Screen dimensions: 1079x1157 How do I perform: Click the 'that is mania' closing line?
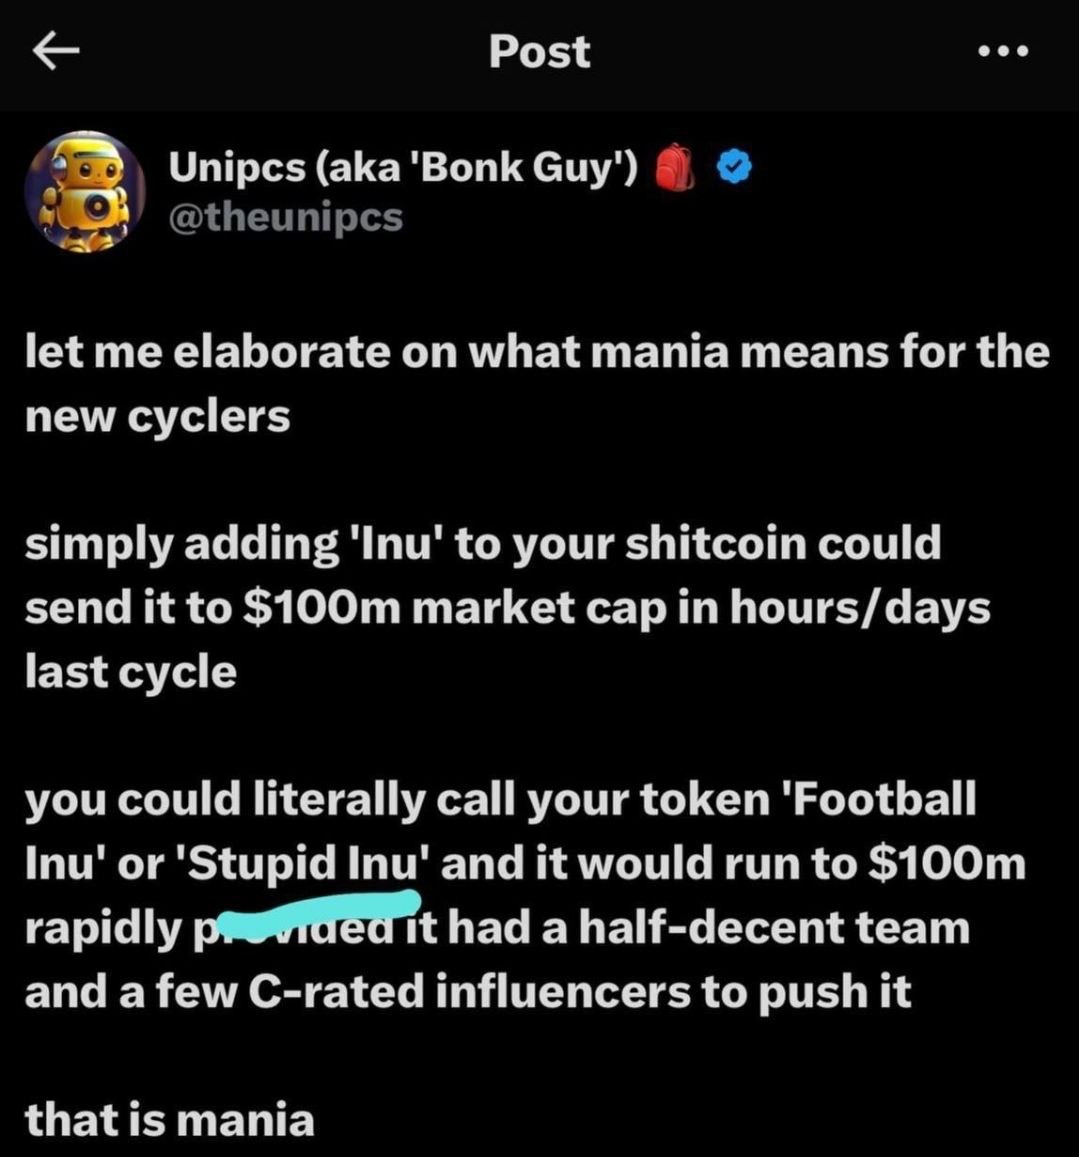169,1118
